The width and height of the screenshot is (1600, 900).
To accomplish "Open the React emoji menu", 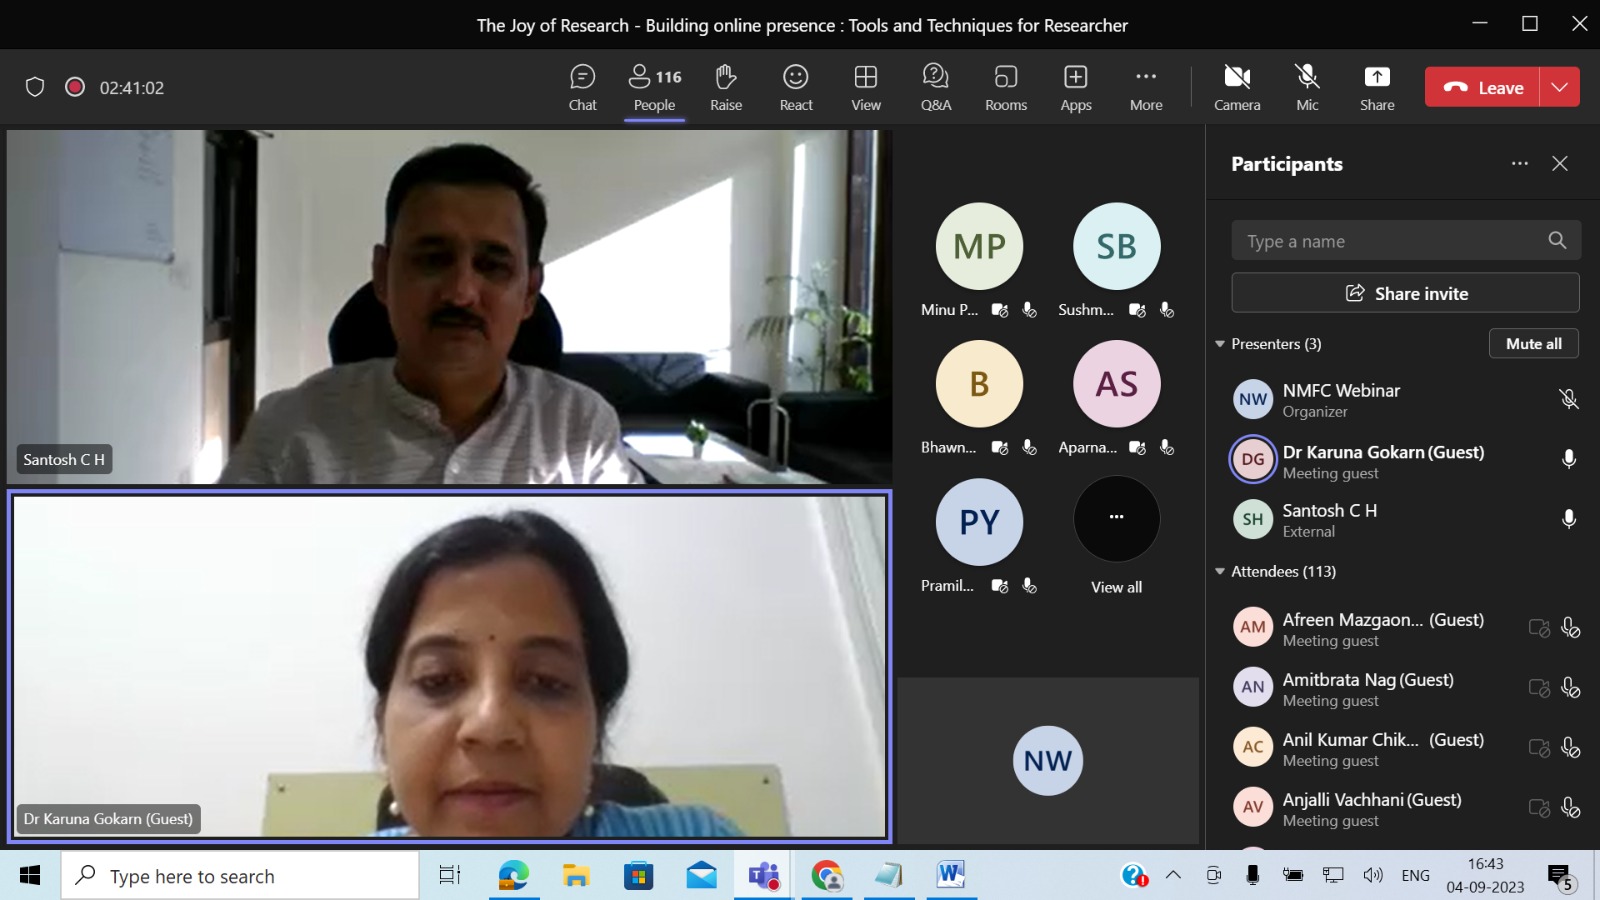I will point(796,88).
